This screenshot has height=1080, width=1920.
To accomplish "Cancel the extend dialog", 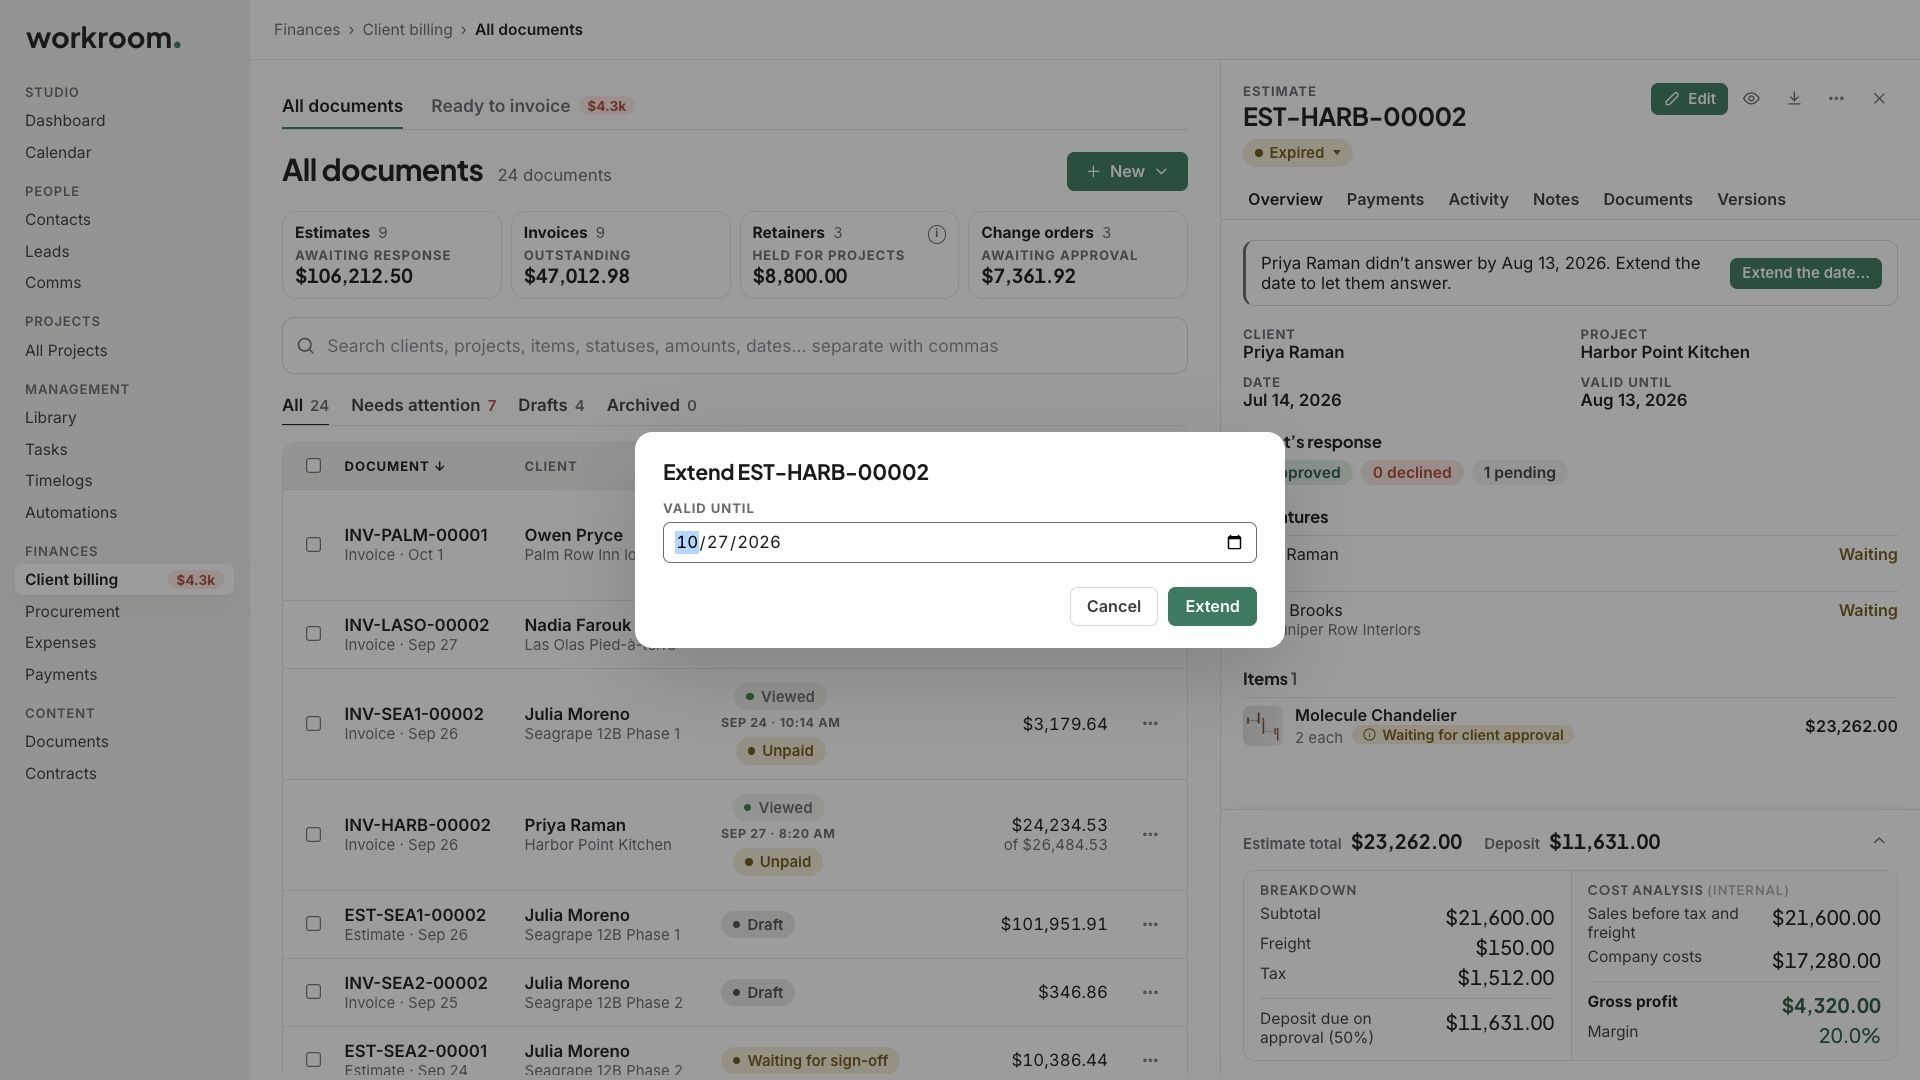I will [x=1113, y=607].
